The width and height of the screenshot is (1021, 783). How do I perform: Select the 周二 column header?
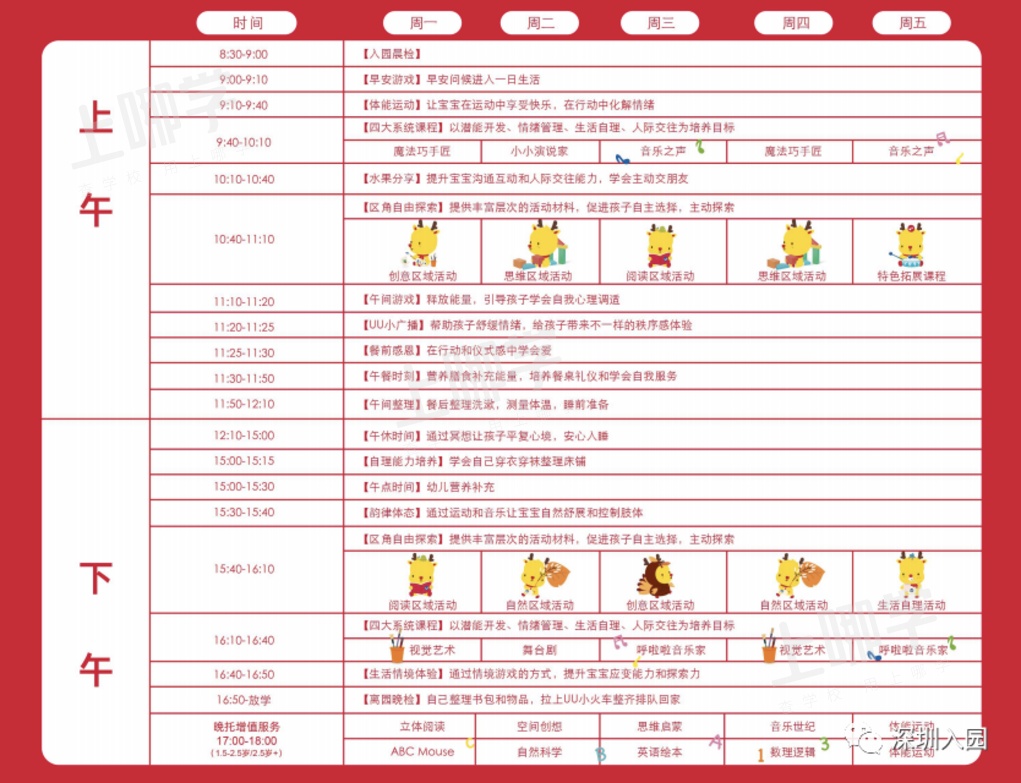(540, 23)
